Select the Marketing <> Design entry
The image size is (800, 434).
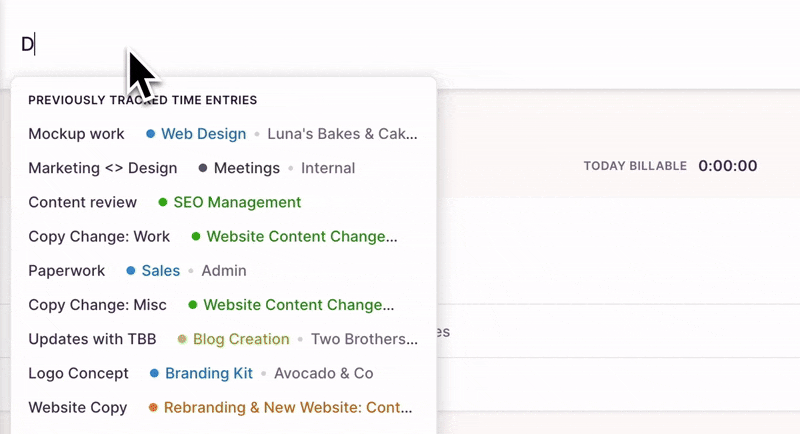[102, 168]
